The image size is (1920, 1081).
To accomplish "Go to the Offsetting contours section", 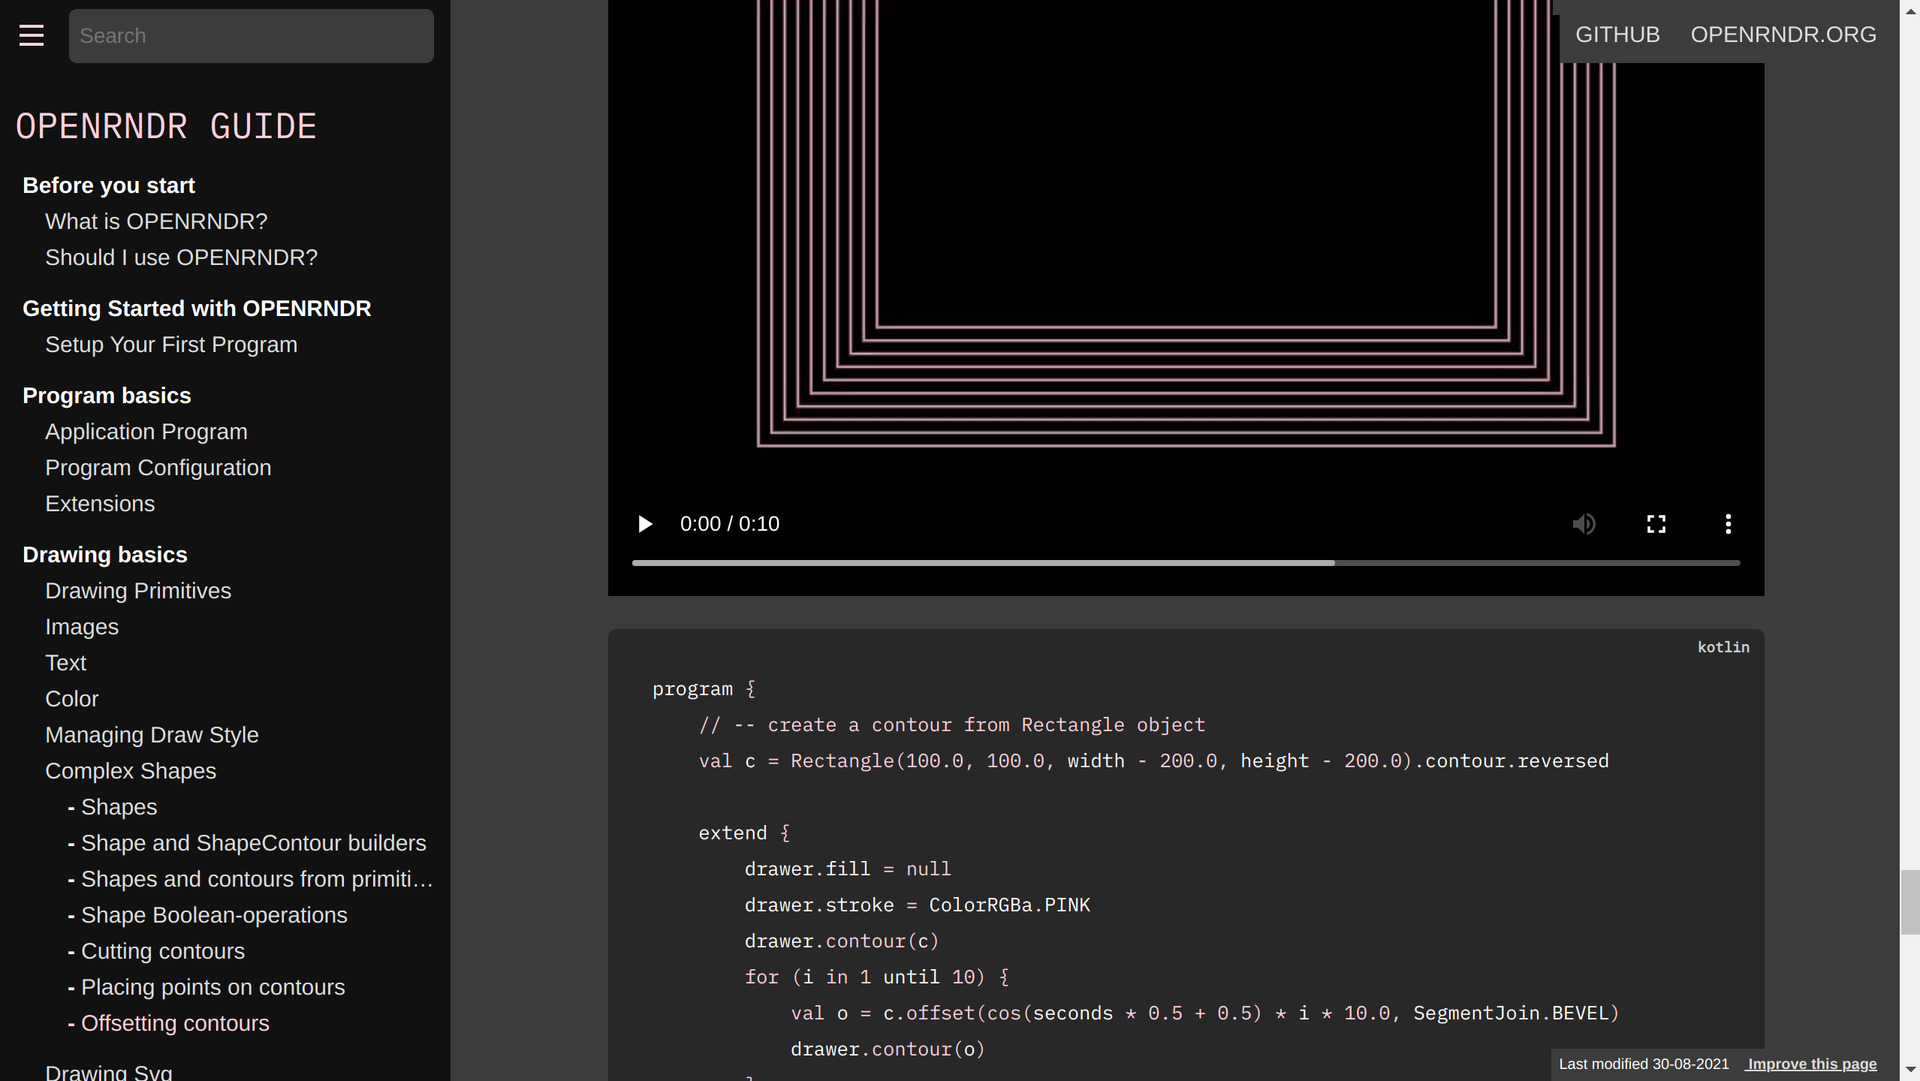I will click(175, 1023).
